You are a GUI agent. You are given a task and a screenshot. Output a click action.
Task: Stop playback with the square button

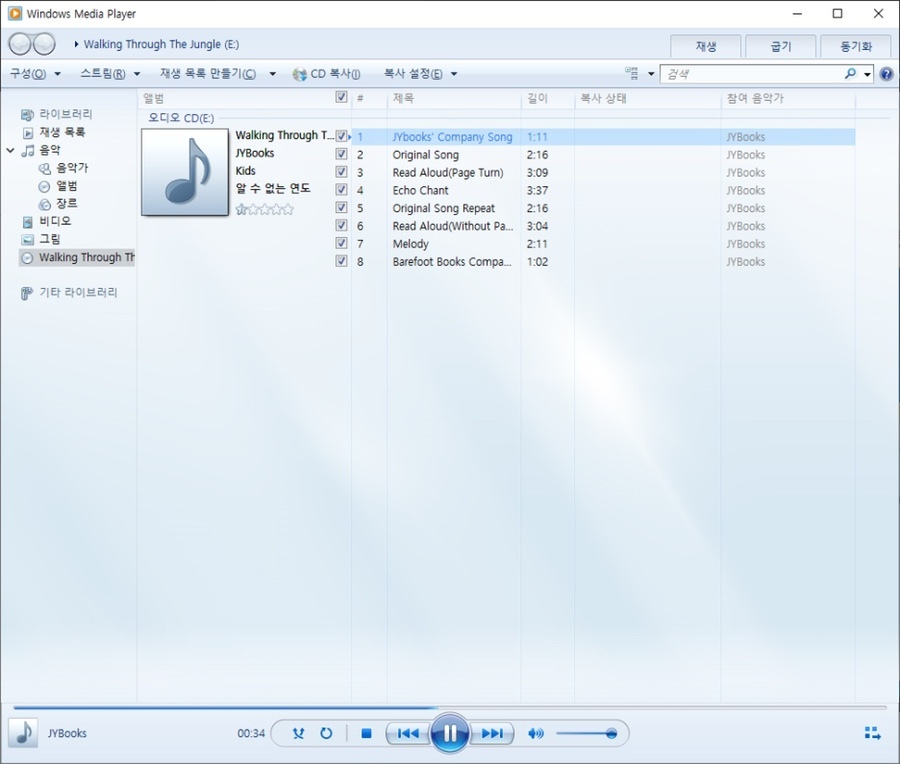click(366, 733)
